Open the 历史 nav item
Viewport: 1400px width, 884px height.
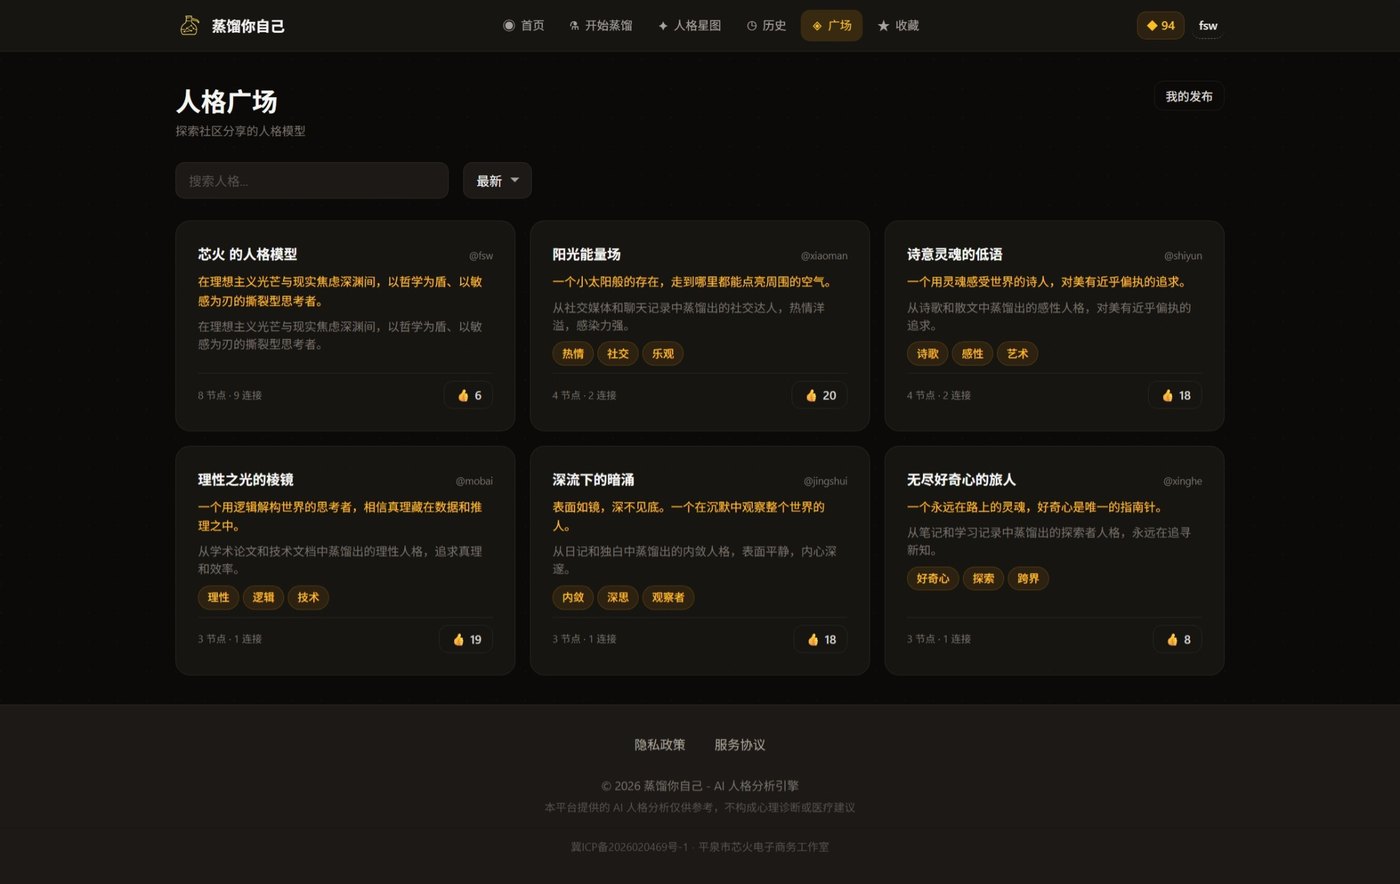(x=766, y=25)
